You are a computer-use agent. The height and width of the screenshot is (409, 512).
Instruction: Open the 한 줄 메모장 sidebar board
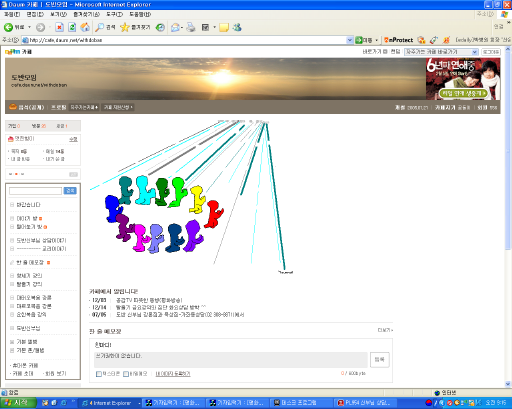pos(30,263)
